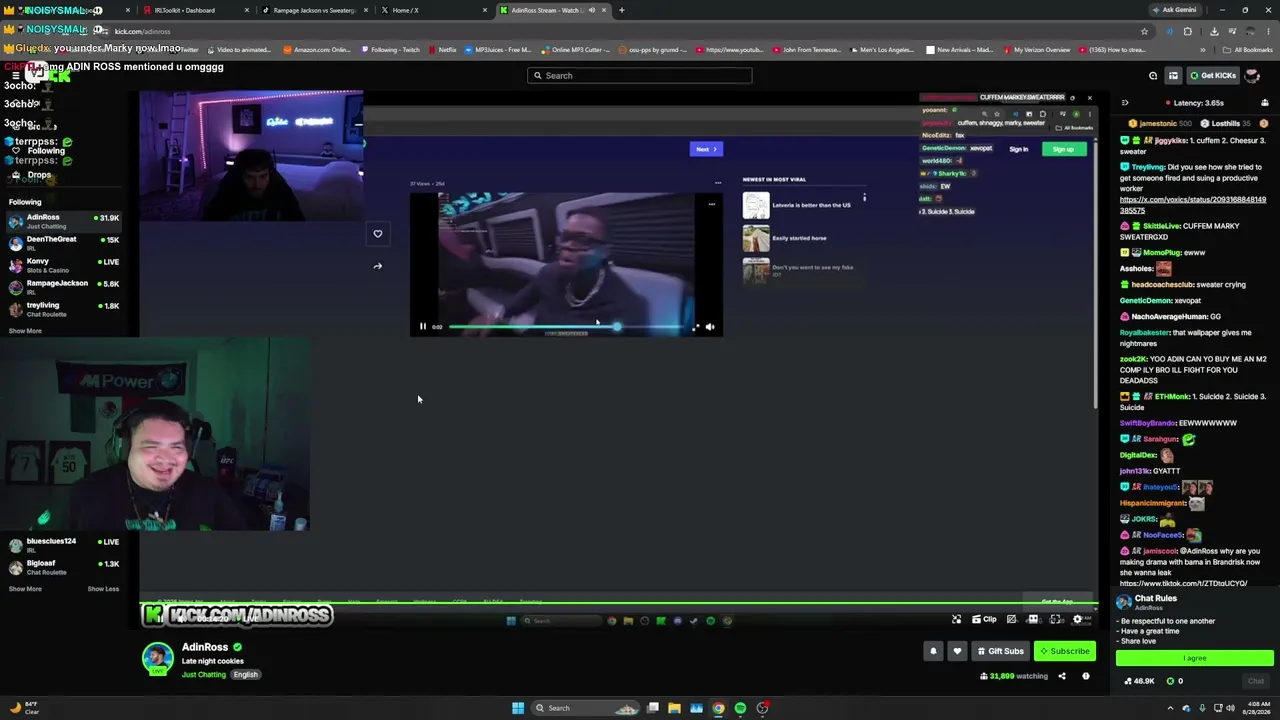Open the Chrome three-dot menu
Viewport: 1280px width, 720px height.
coord(1268,31)
